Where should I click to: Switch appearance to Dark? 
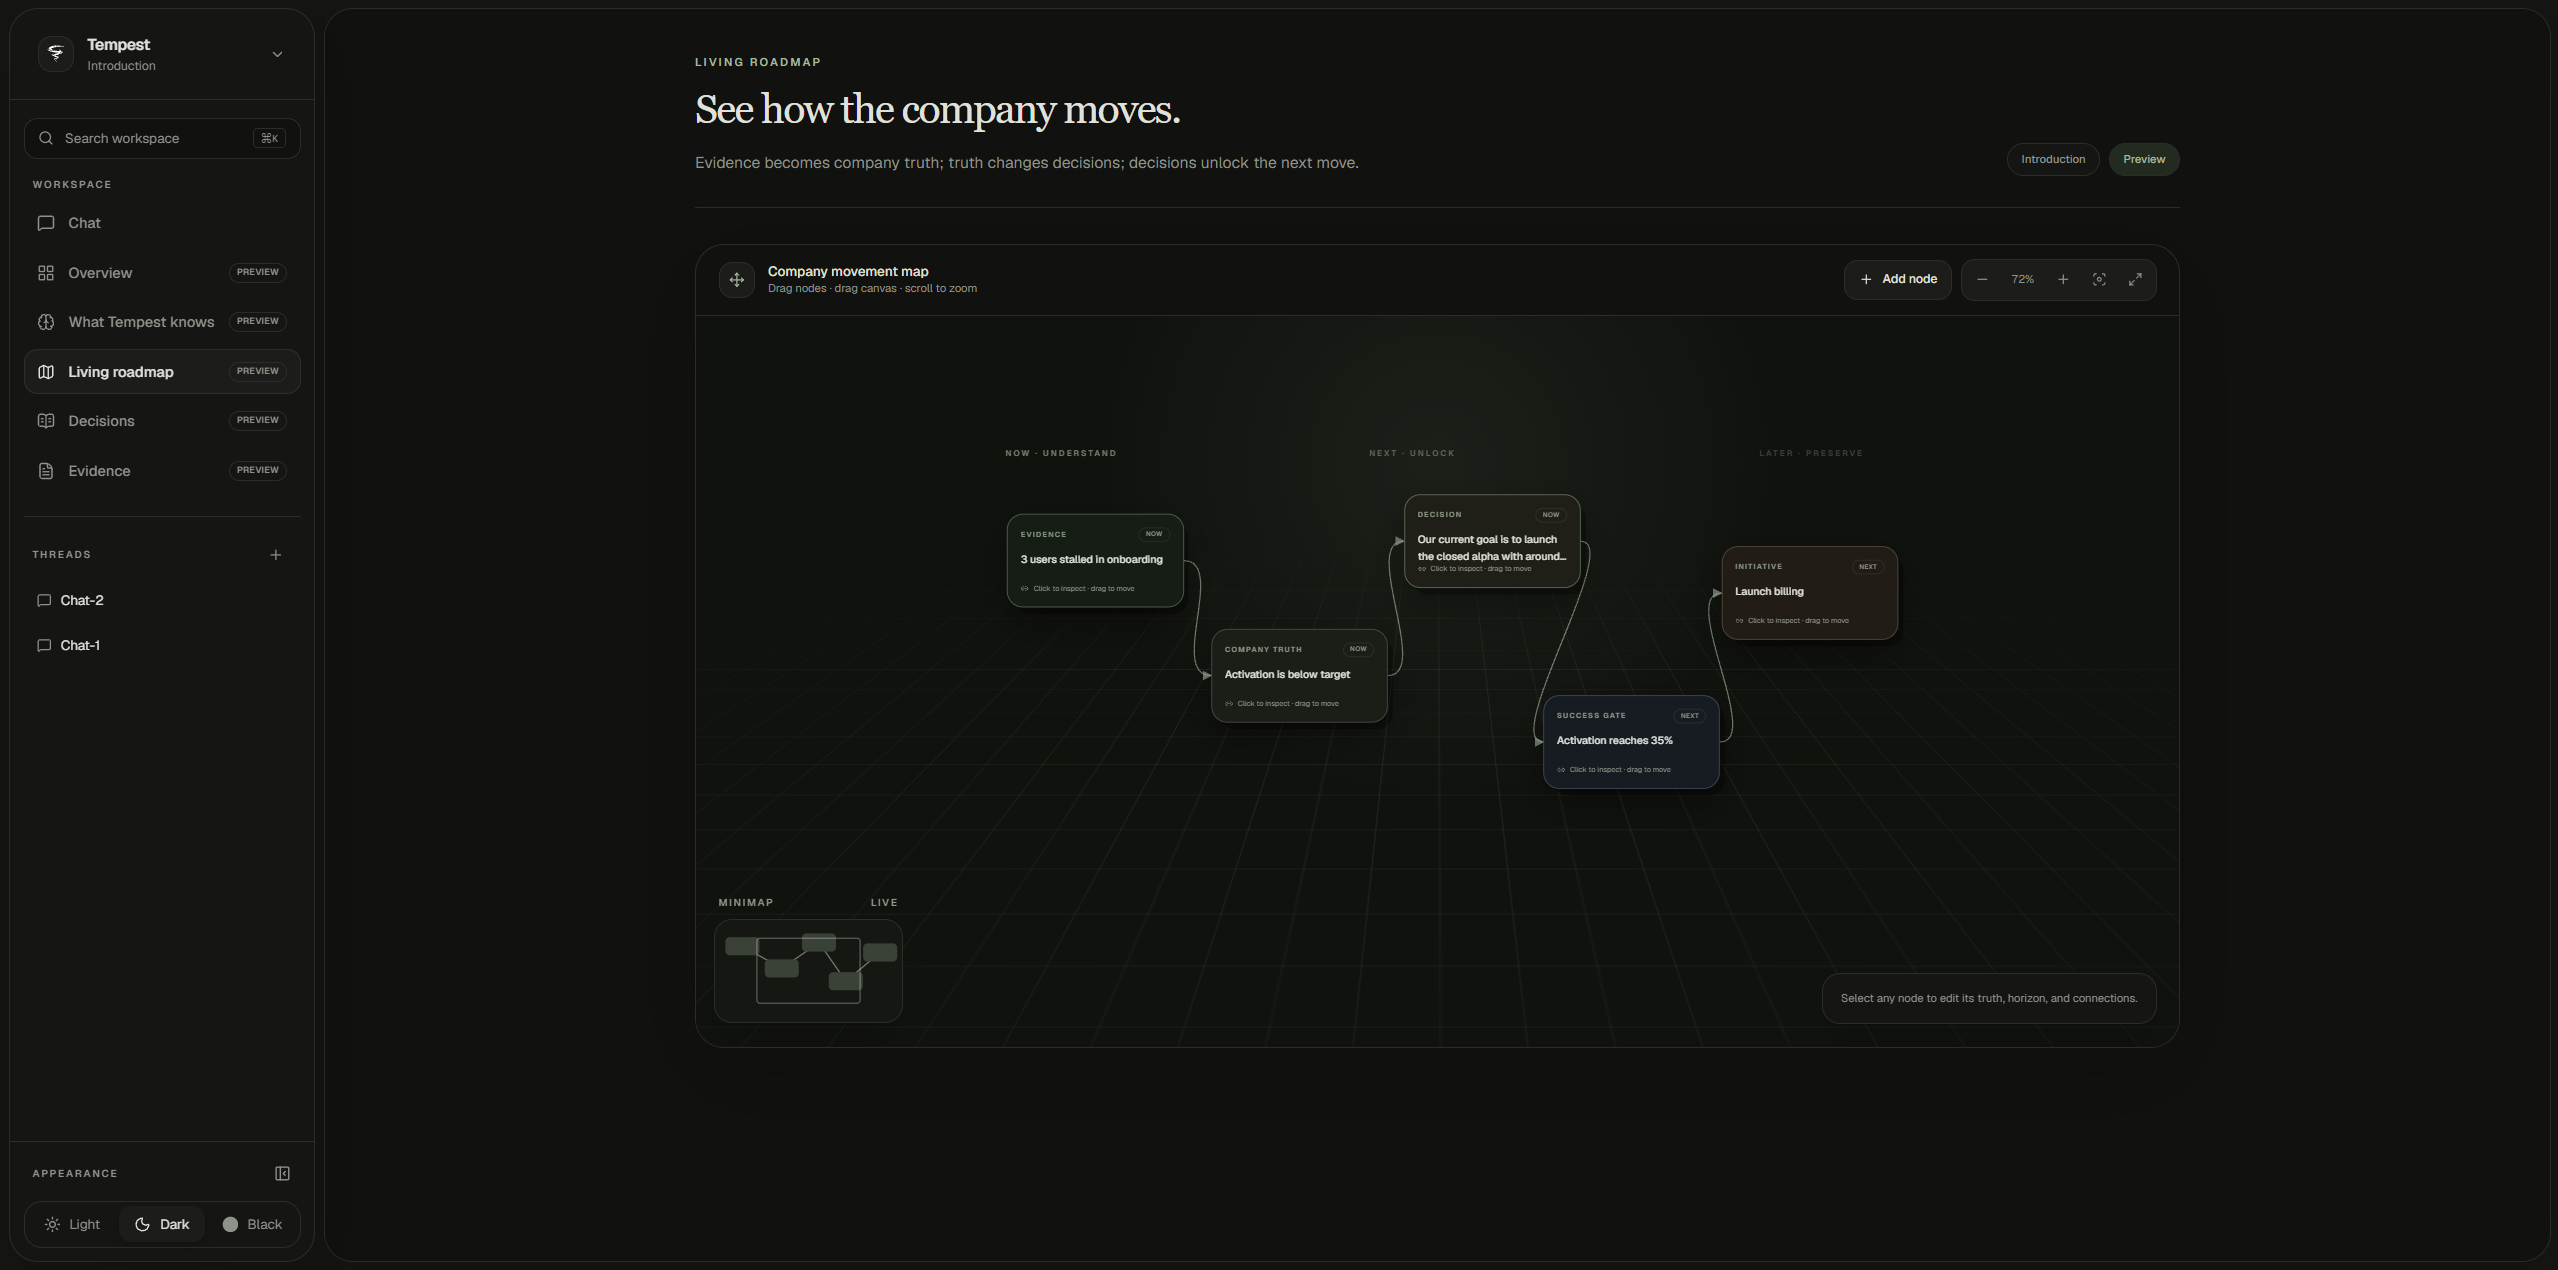click(x=162, y=1224)
